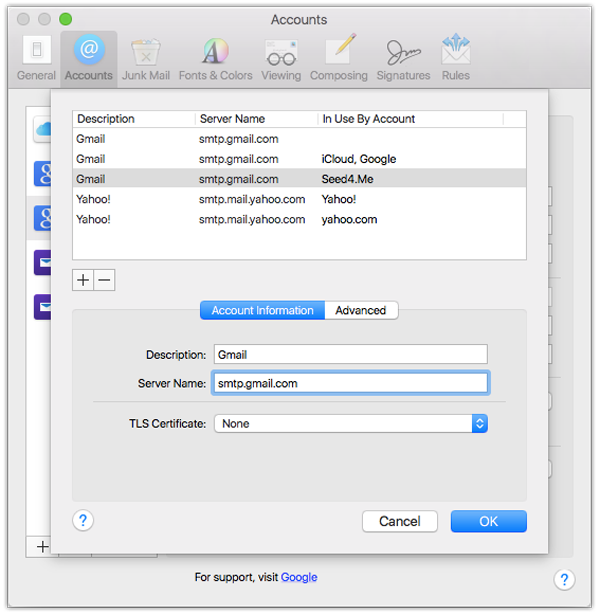
Task: Select the Gmail row used by Seed4.Me
Action: [299, 179]
